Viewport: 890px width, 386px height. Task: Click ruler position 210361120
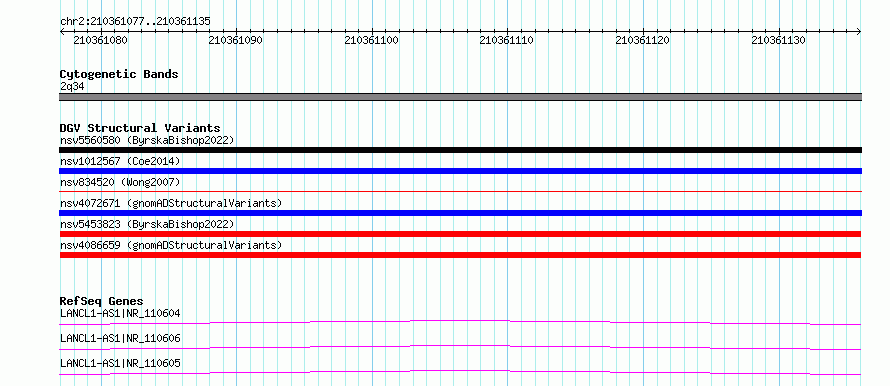point(643,41)
